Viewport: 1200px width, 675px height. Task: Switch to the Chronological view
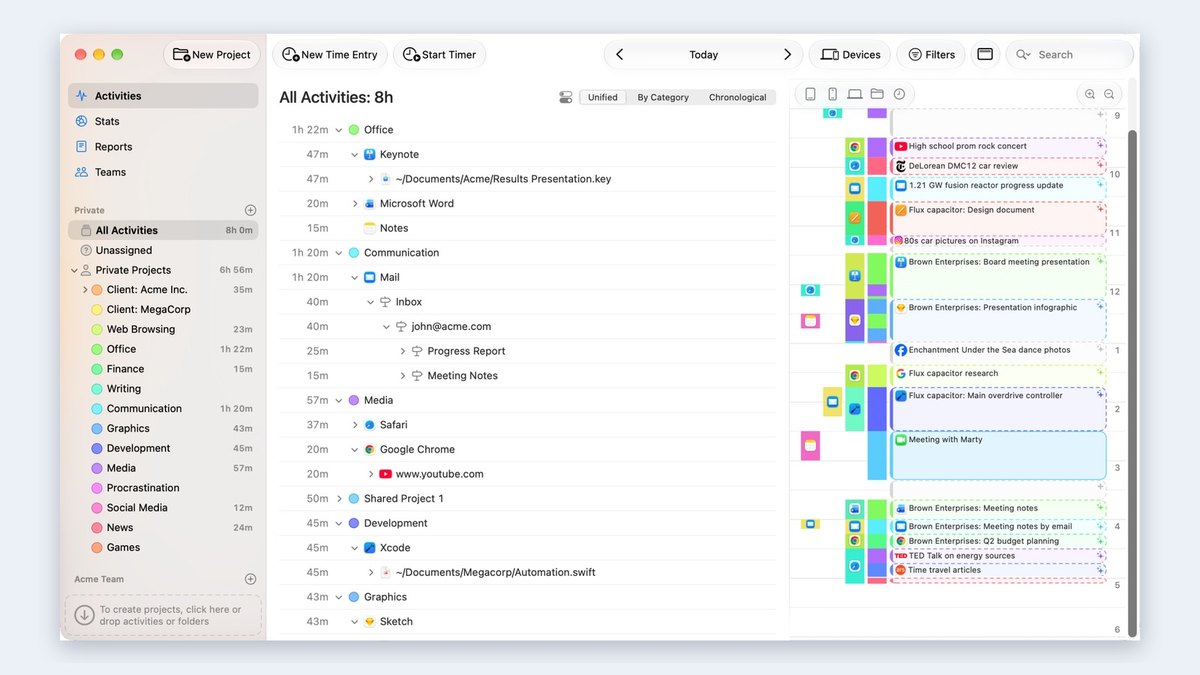pos(737,97)
